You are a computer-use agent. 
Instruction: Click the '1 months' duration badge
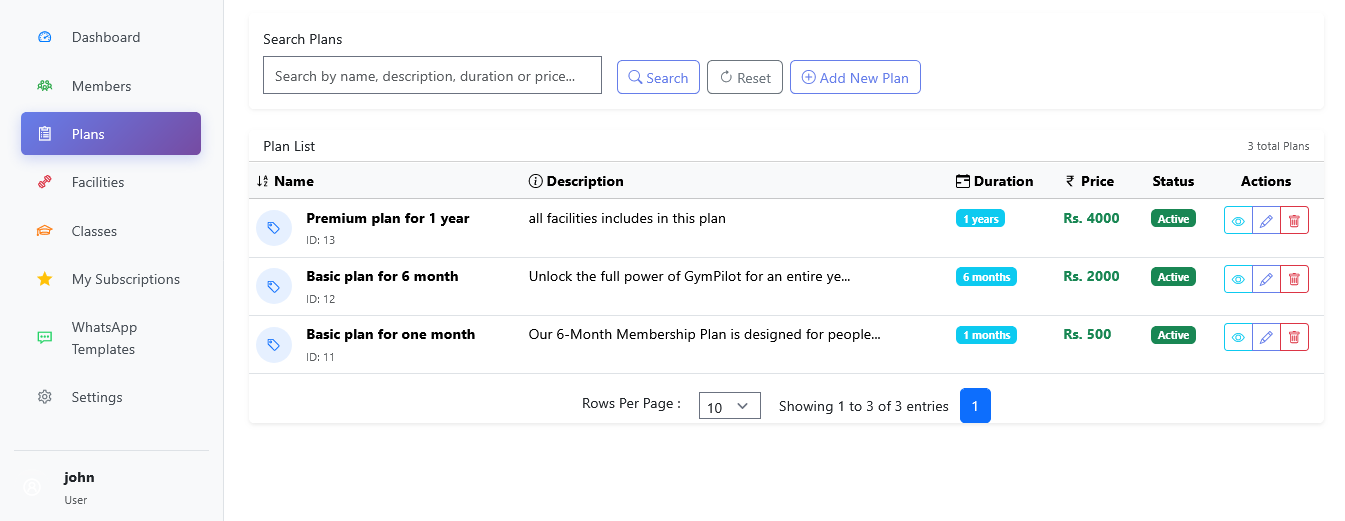[986, 334]
